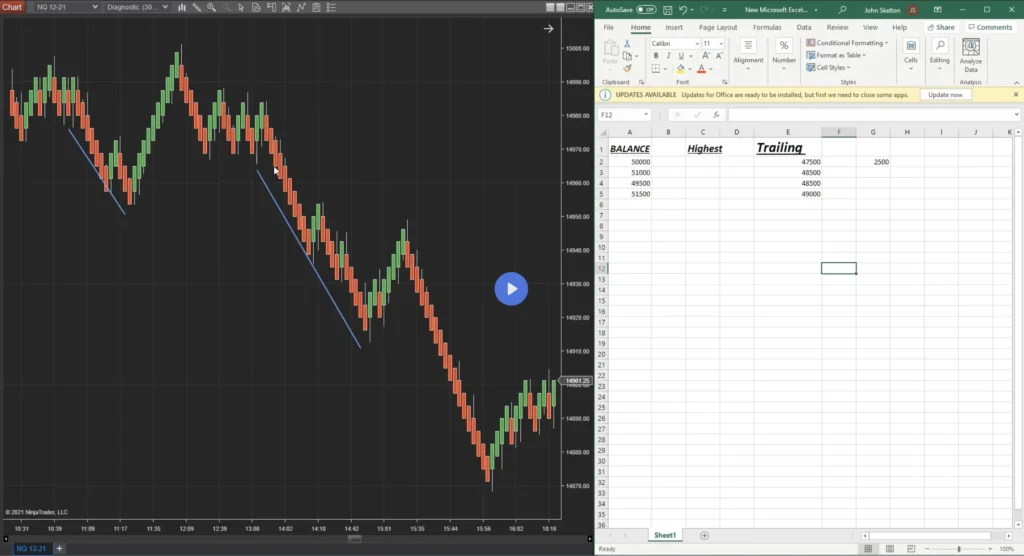Click the zoom slider in Excel status bar

pyautogui.click(x=959, y=549)
